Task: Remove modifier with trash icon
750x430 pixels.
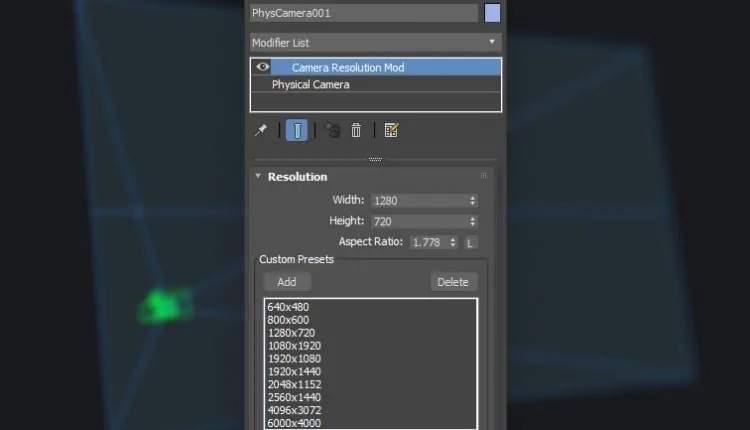Action: click(355, 130)
